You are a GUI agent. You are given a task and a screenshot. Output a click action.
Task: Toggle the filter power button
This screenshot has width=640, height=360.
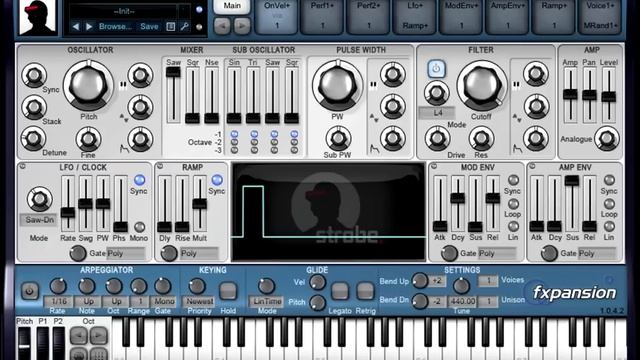pyautogui.click(x=436, y=69)
